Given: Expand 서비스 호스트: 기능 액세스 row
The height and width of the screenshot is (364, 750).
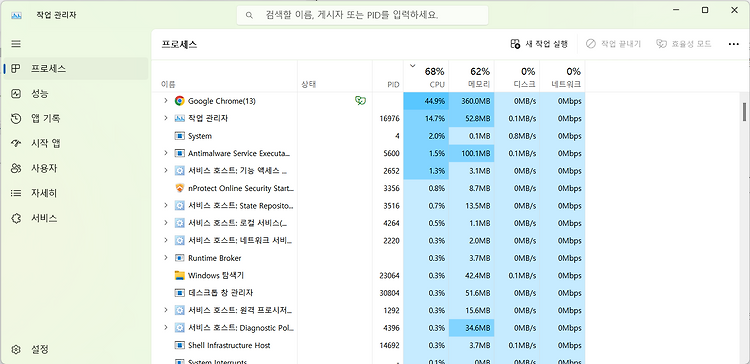Looking at the screenshot, I should pos(165,170).
